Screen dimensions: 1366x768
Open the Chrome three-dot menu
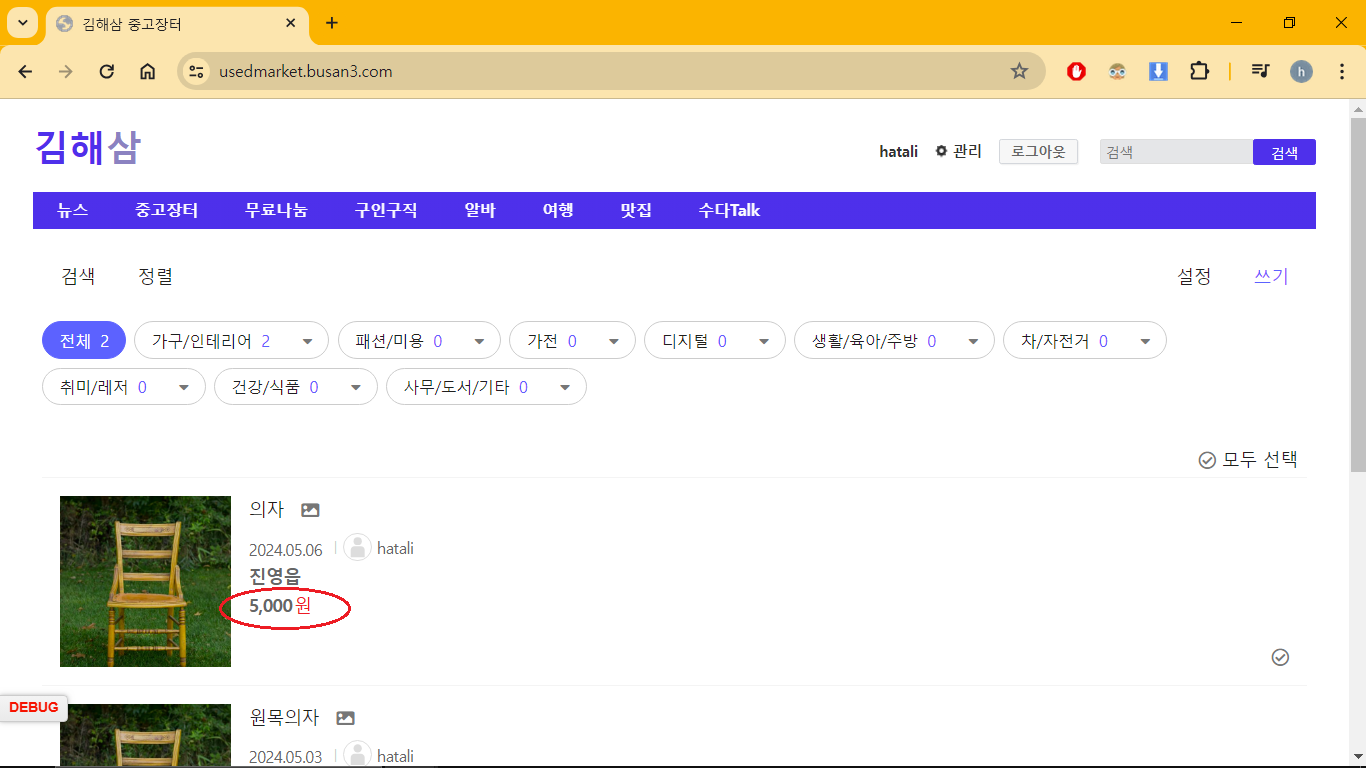1342,71
